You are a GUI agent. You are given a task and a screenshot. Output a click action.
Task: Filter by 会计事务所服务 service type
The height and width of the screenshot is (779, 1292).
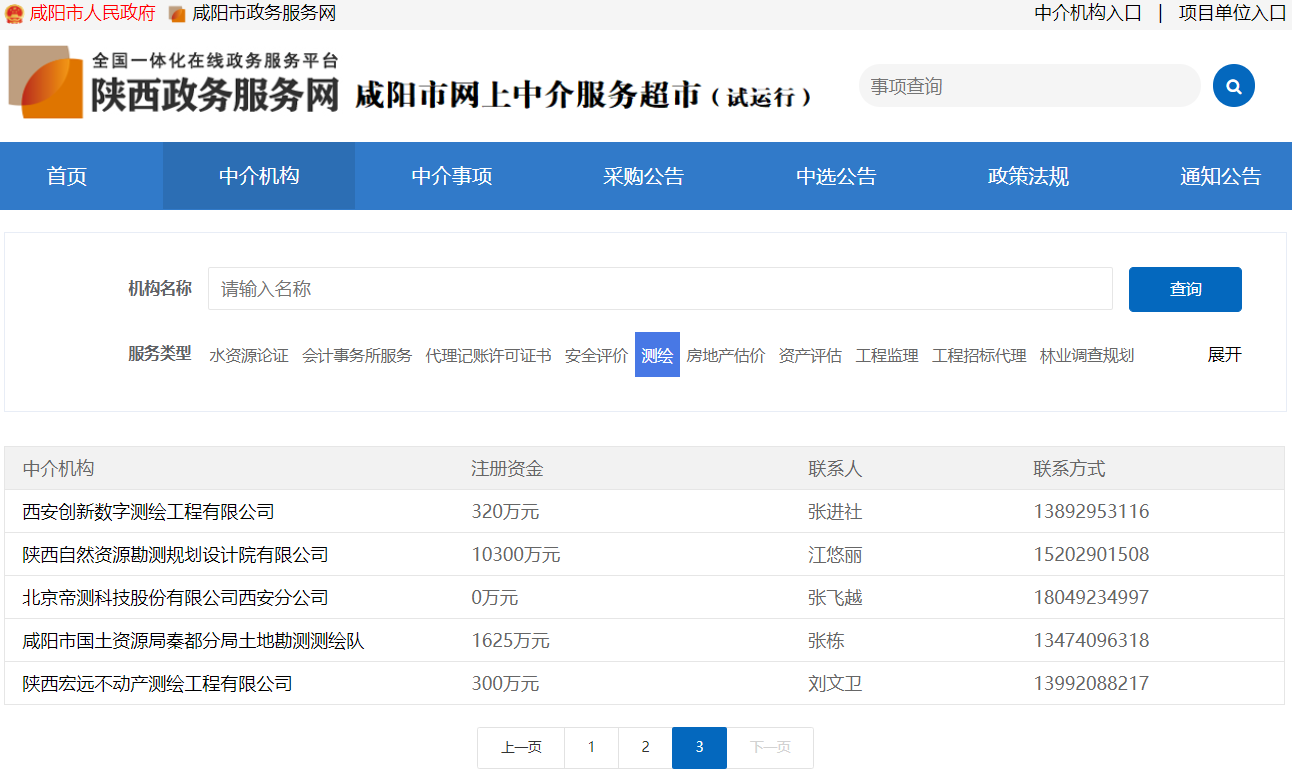tap(357, 355)
